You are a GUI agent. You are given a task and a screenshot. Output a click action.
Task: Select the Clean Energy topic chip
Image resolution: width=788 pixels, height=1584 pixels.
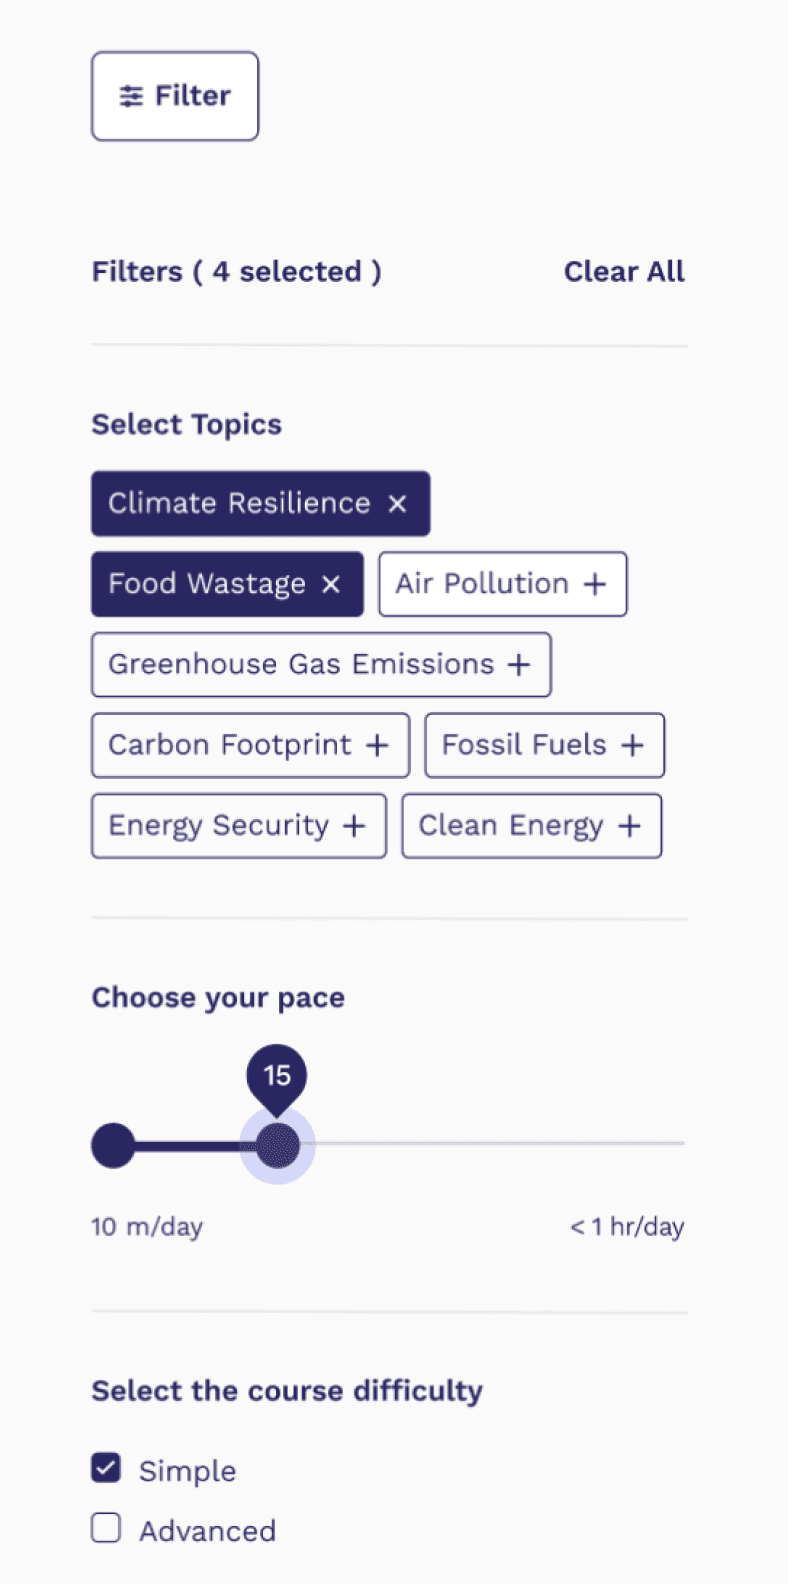510,827
